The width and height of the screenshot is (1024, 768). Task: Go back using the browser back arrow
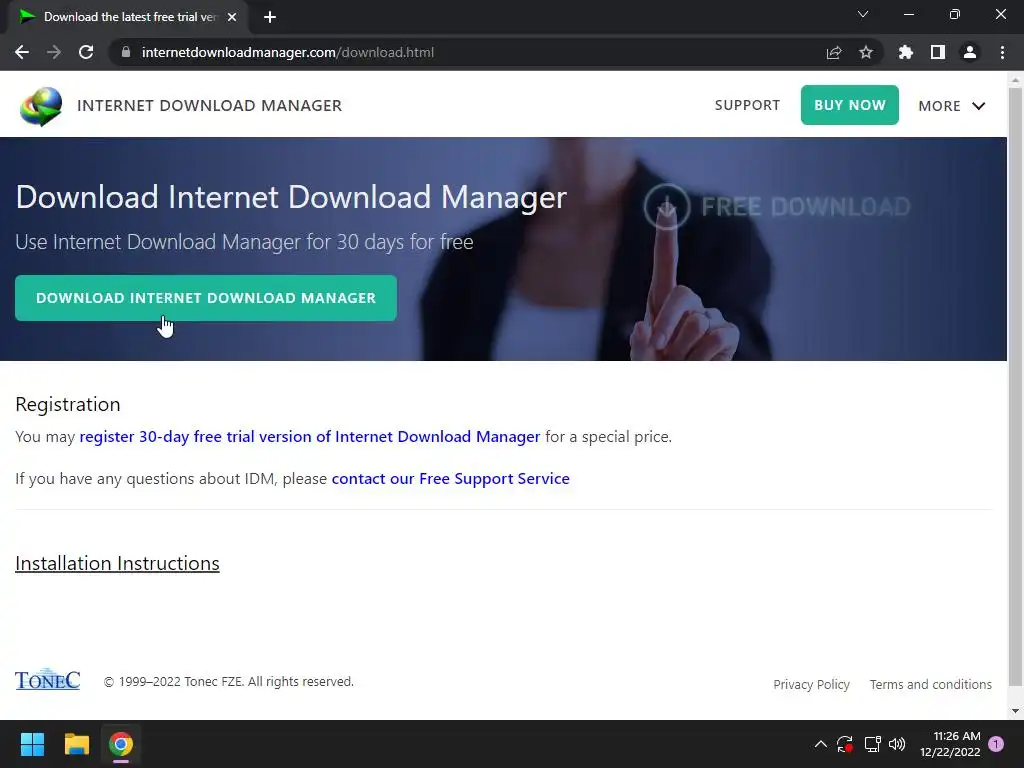pyautogui.click(x=22, y=52)
